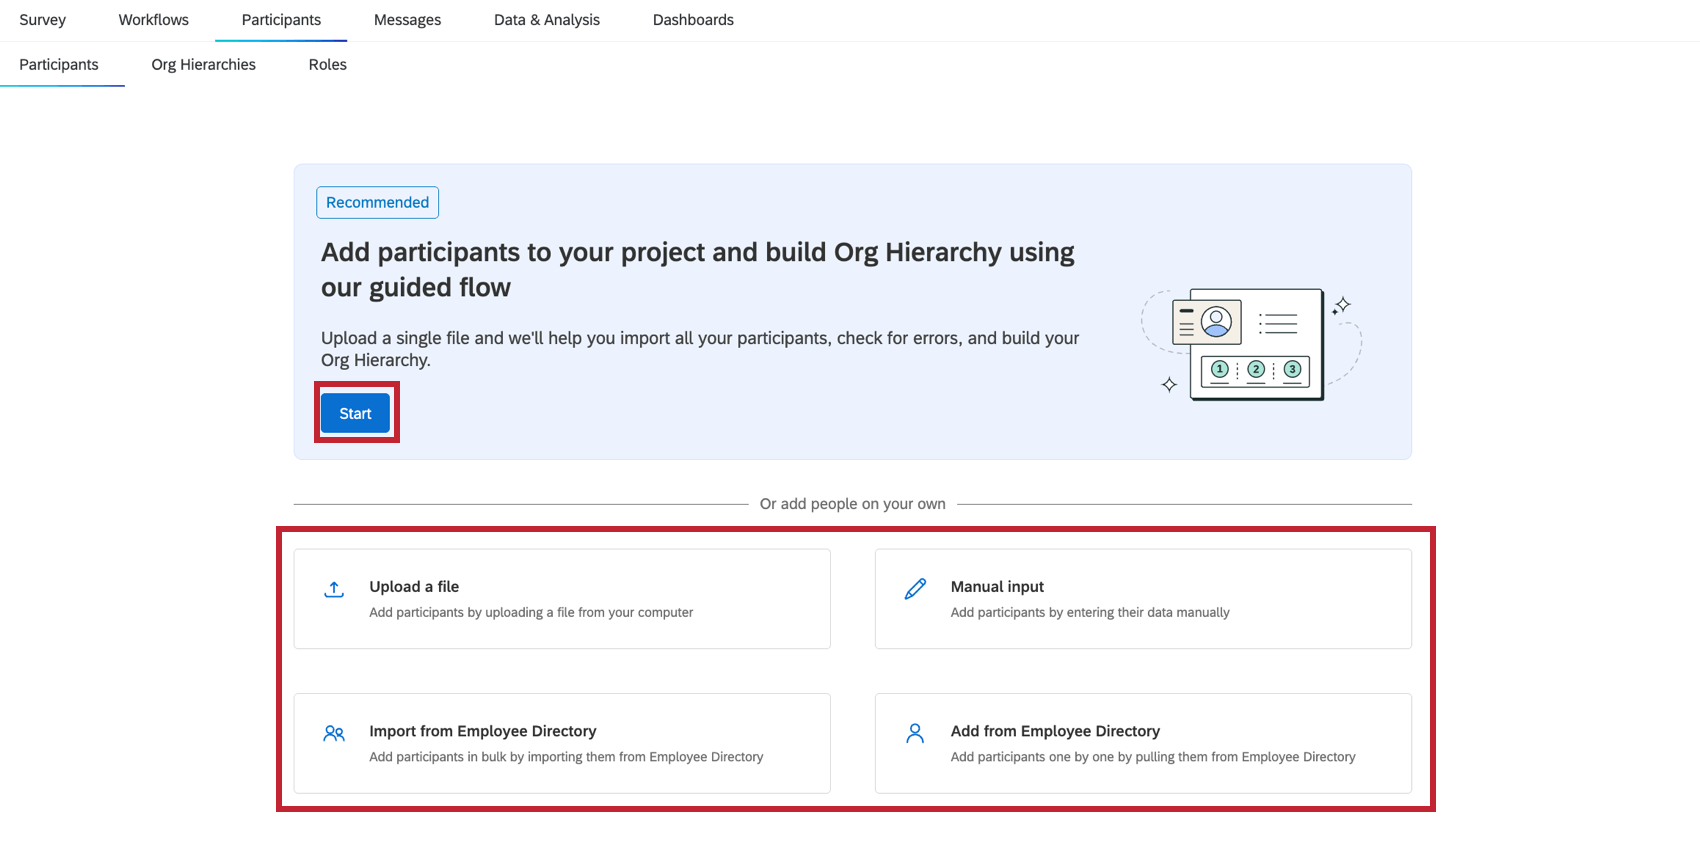Click the two-people Import from Directory icon

coord(334,734)
